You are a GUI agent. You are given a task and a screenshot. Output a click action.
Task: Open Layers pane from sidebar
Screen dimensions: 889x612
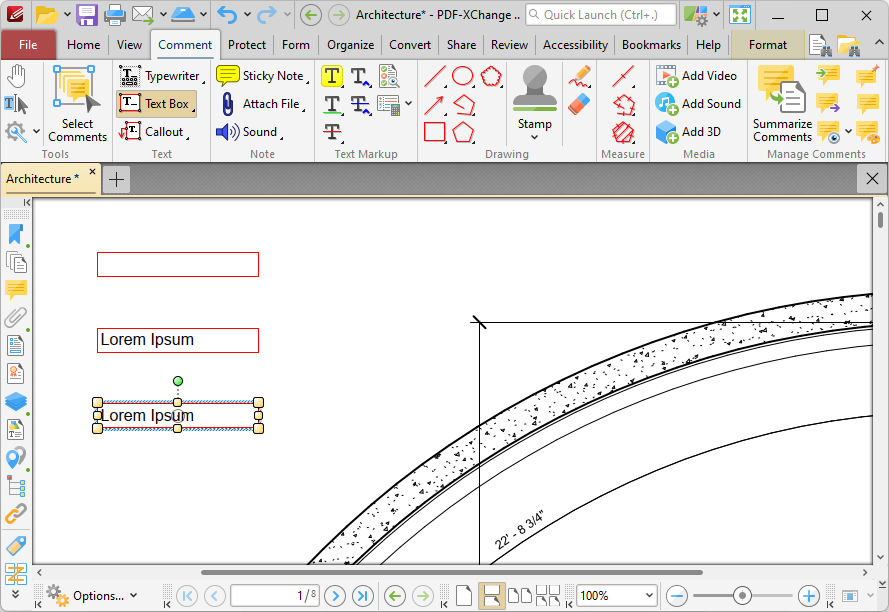[16, 402]
